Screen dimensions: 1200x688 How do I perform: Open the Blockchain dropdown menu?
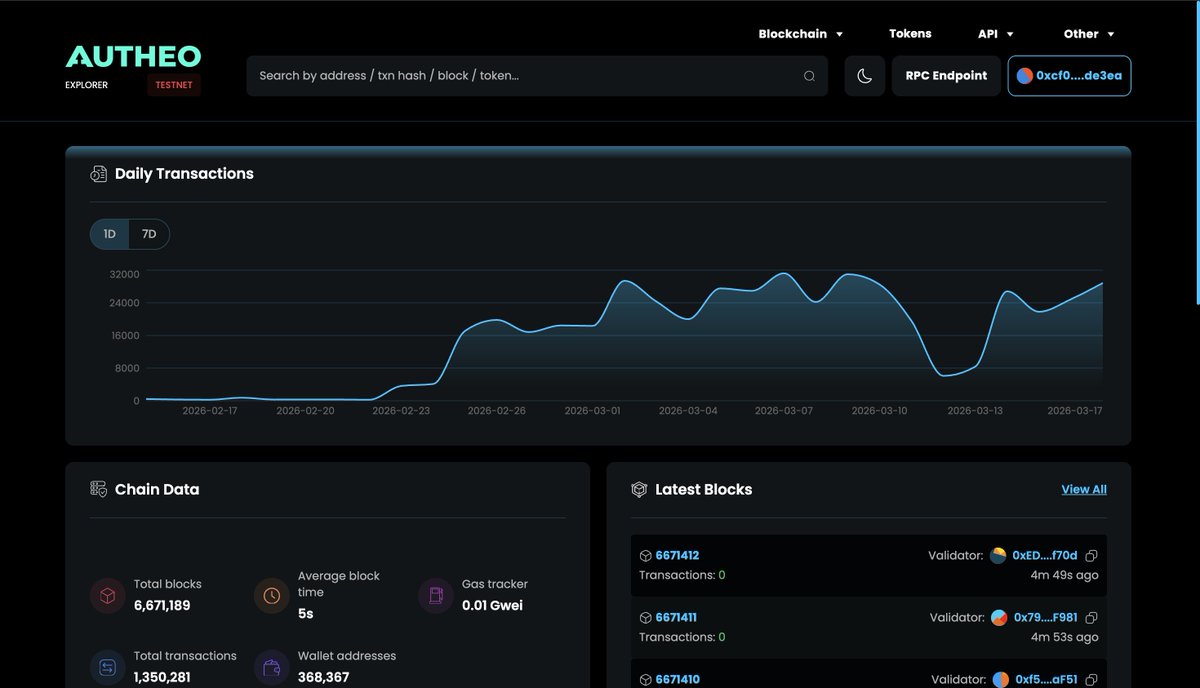point(801,34)
